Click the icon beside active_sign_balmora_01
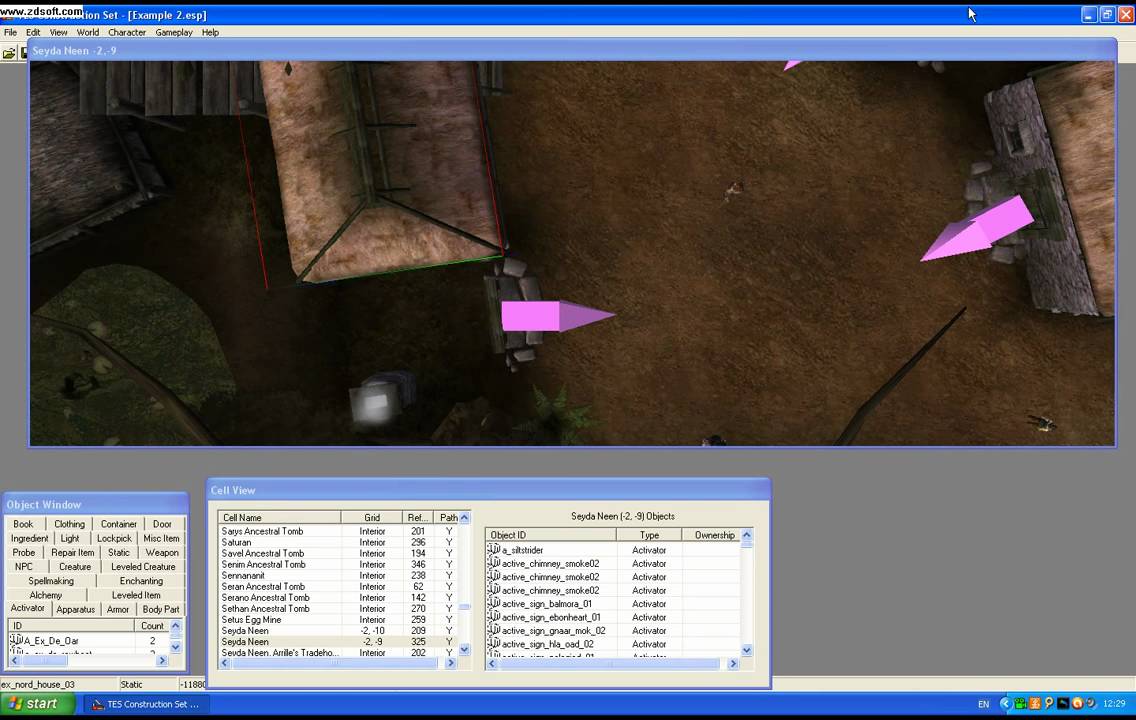The image size is (1136, 720). (x=494, y=603)
